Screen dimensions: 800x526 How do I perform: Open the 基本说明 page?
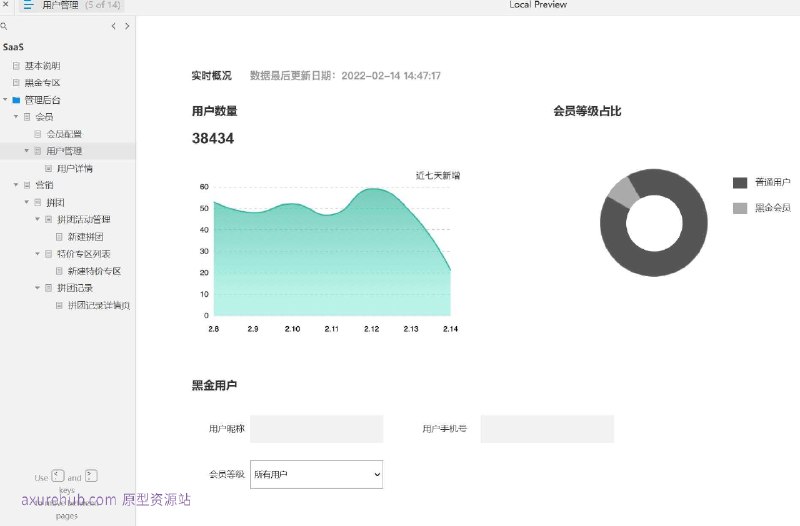coord(42,66)
